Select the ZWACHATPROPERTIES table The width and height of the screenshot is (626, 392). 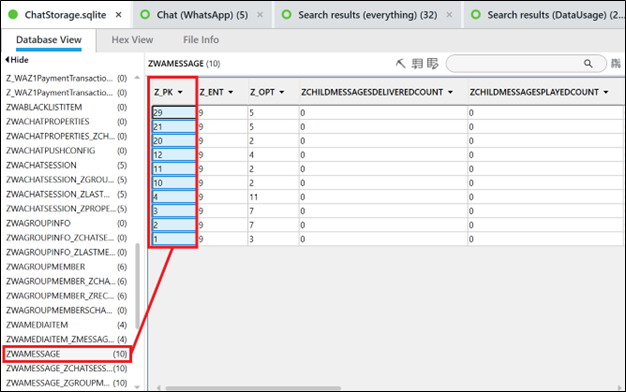(67, 121)
